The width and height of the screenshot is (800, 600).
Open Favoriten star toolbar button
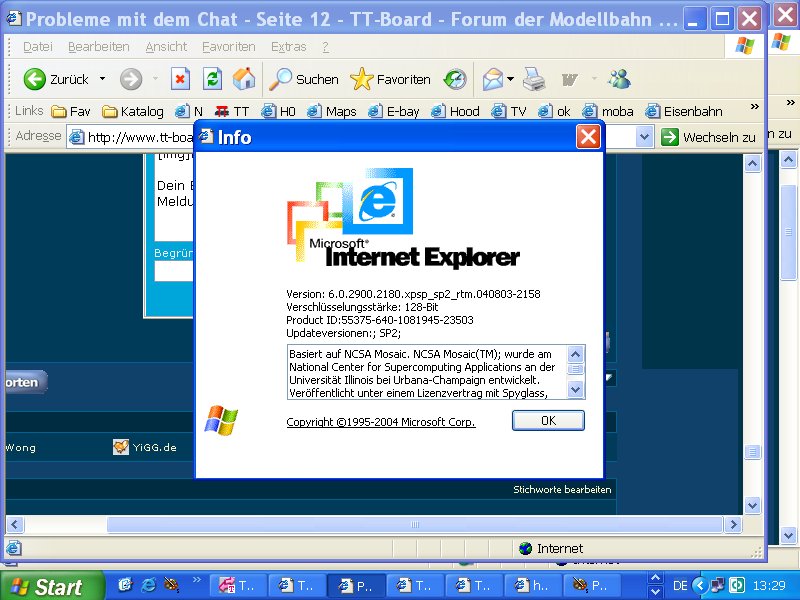click(x=391, y=79)
